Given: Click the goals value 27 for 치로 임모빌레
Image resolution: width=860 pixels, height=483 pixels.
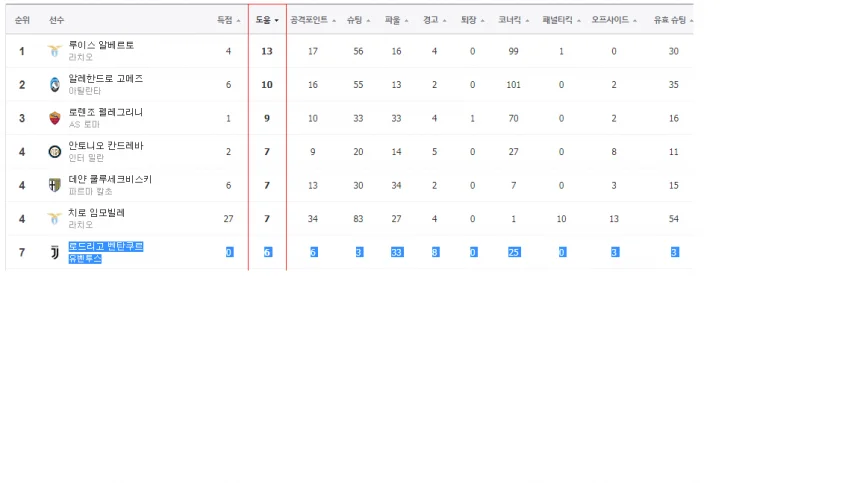Looking at the screenshot, I should pyautogui.click(x=228, y=218).
